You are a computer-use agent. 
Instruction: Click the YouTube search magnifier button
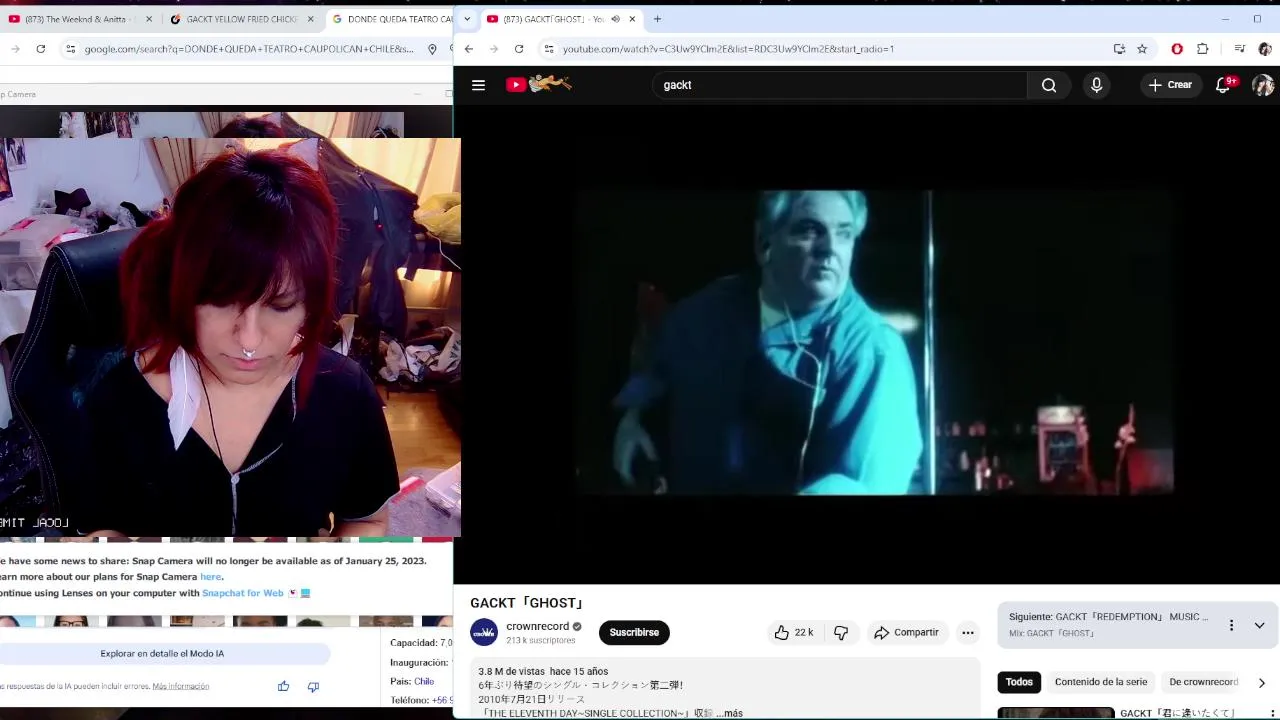pos(1049,85)
